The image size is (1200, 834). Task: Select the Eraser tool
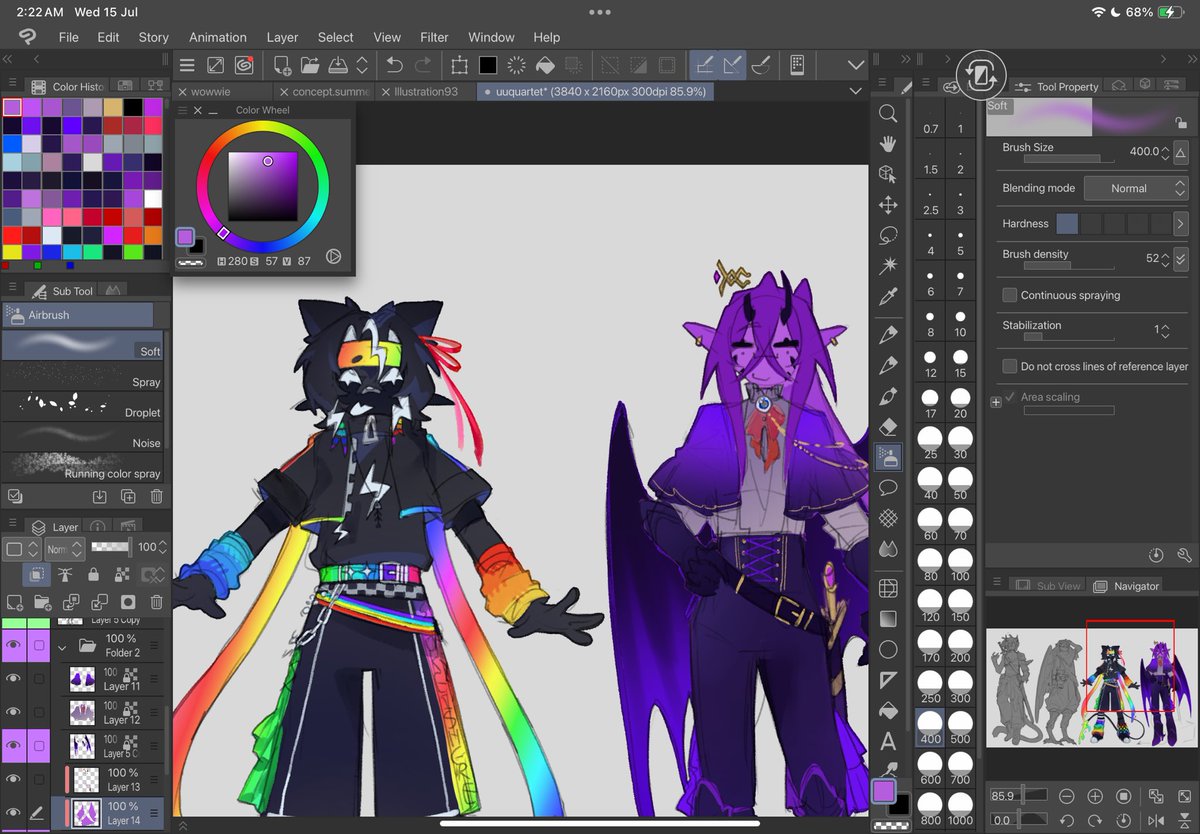887,427
